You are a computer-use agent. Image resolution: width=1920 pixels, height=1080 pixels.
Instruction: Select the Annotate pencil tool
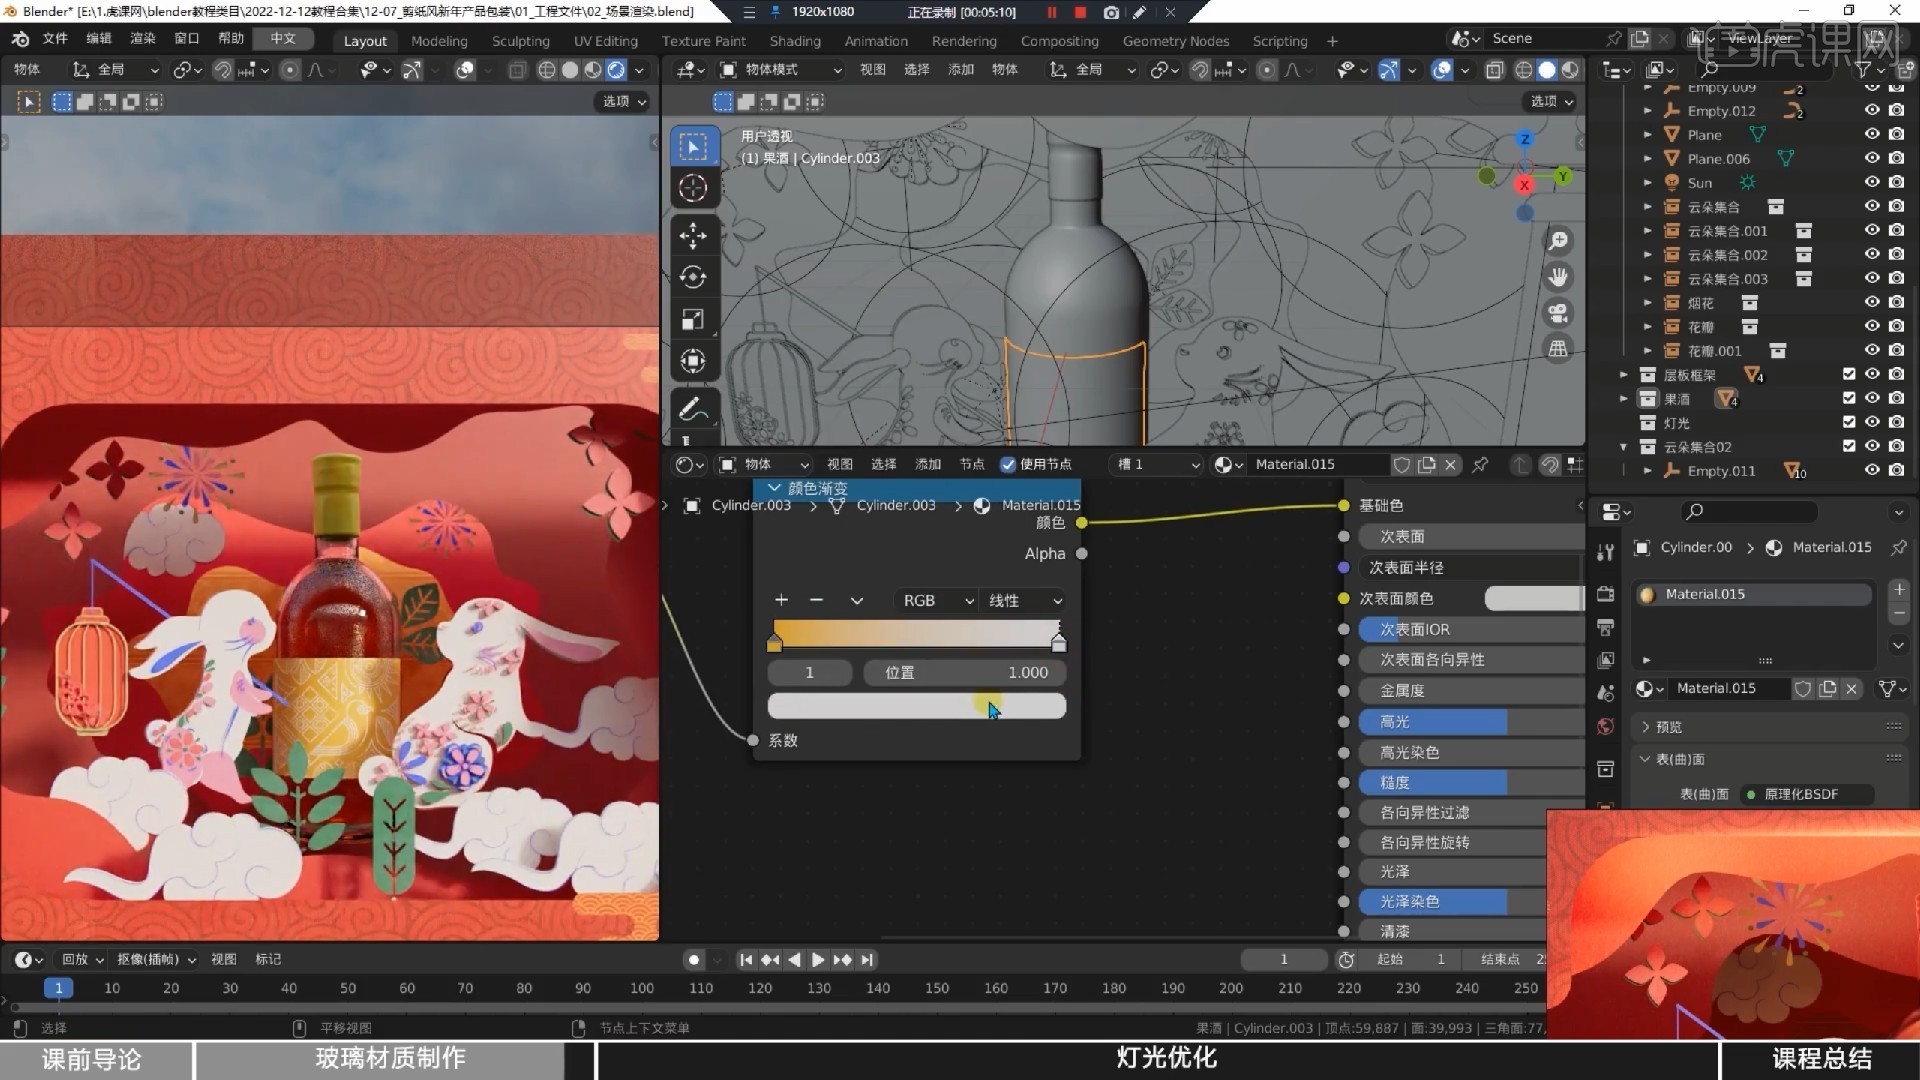point(692,409)
